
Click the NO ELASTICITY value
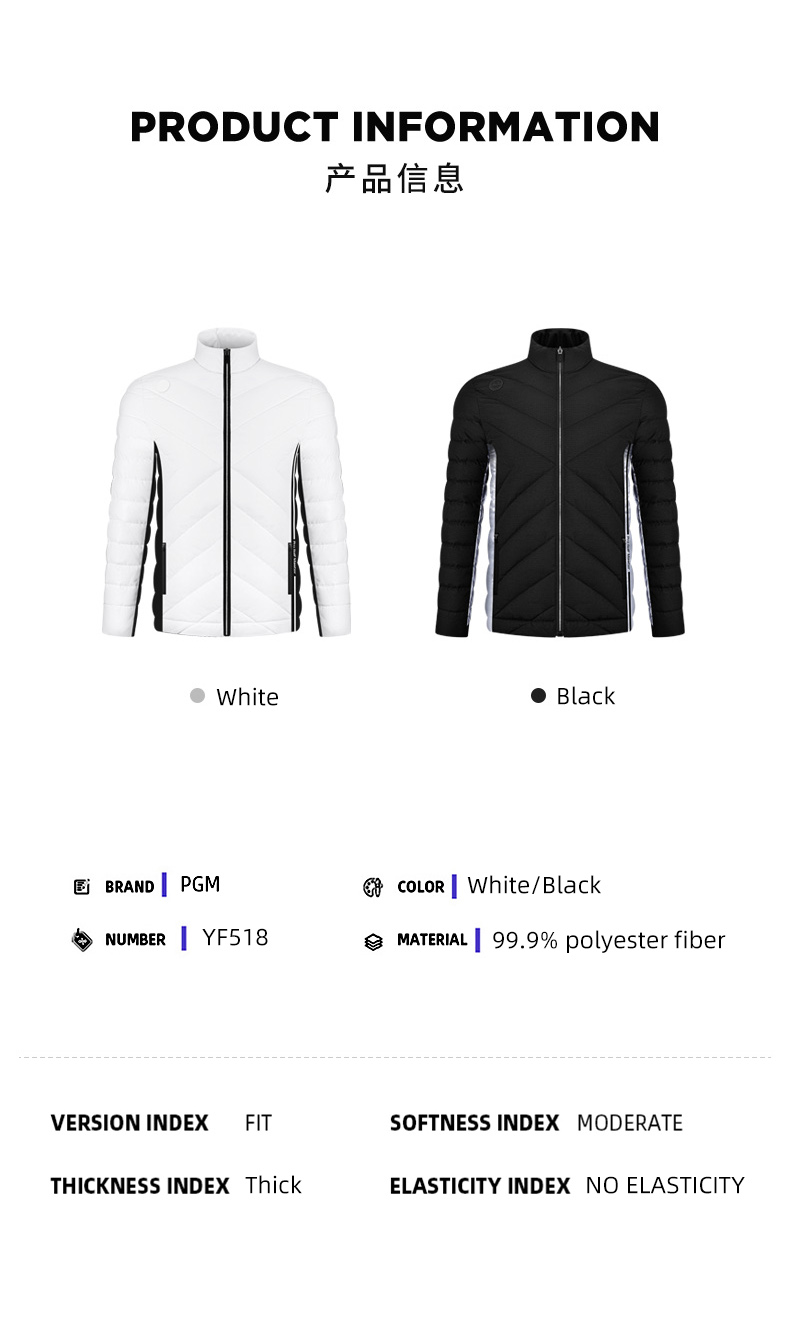665,1186
